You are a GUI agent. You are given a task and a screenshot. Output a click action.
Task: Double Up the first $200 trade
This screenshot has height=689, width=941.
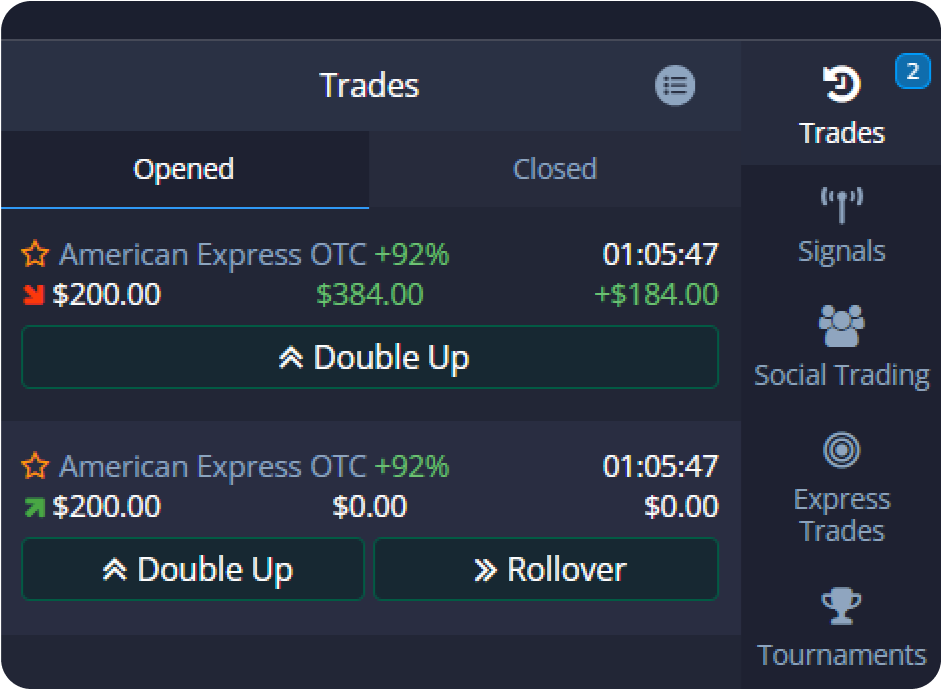pyautogui.click(x=370, y=357)
